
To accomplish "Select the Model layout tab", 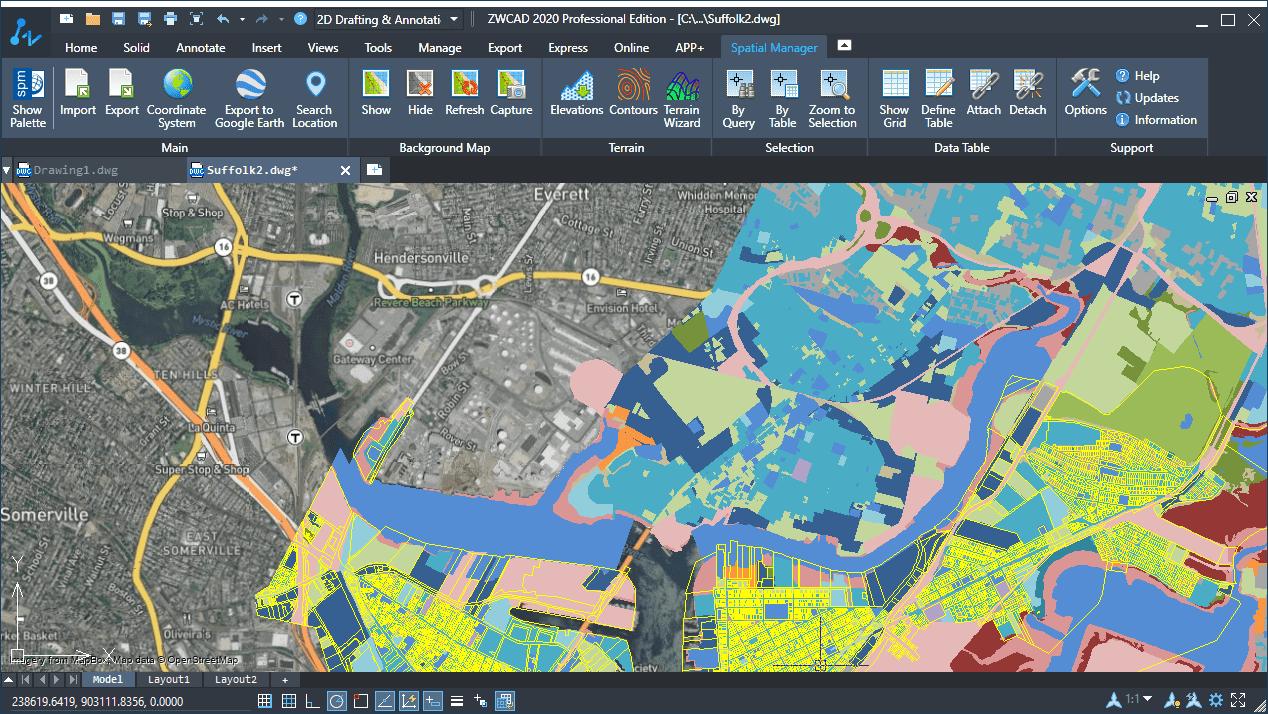I will tap(108, 680).
